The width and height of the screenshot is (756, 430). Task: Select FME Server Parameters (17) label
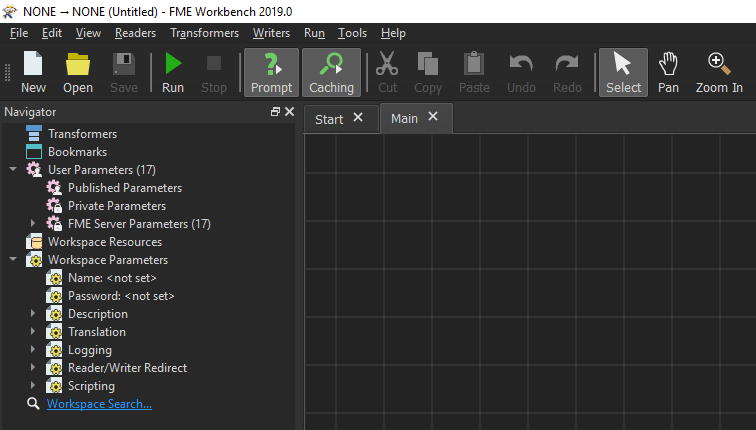[x=139, y=224]
